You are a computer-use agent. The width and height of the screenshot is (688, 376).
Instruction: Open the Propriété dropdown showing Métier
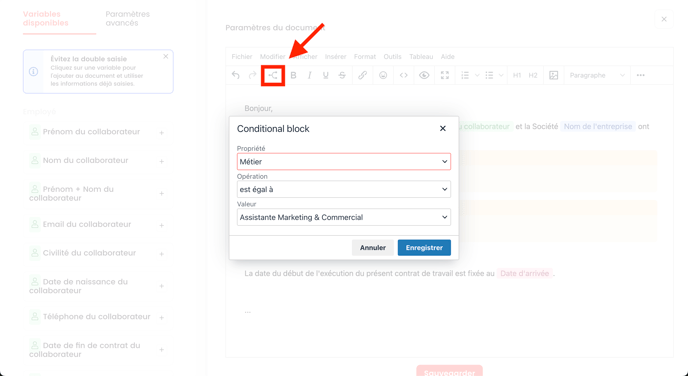pos(344,161)
